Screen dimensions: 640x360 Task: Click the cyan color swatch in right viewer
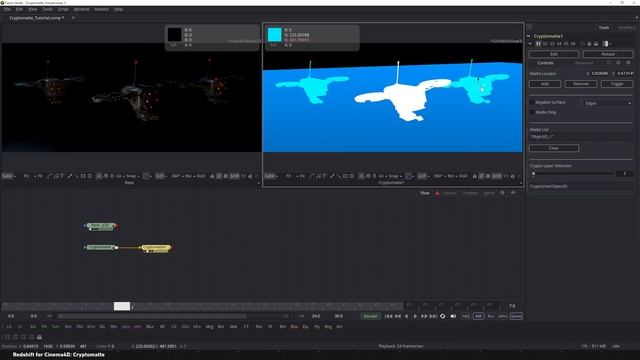tap(274, 35)
